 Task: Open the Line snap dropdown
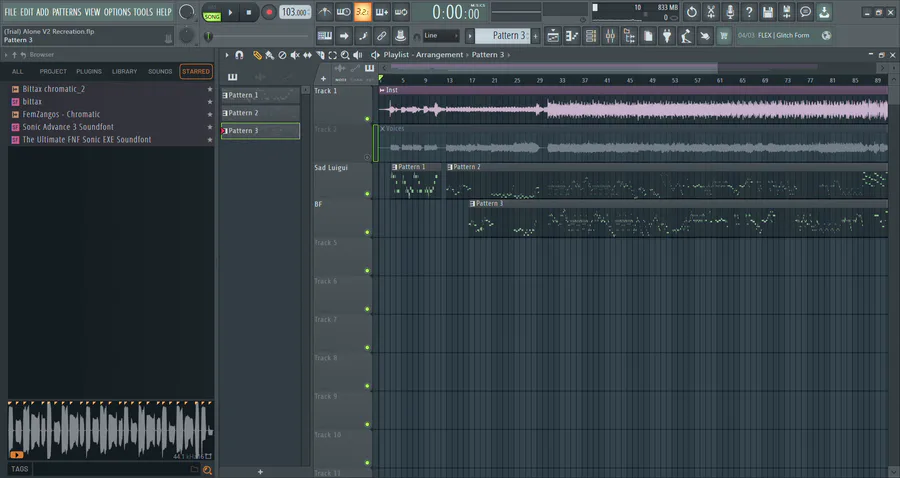point(441,36)
